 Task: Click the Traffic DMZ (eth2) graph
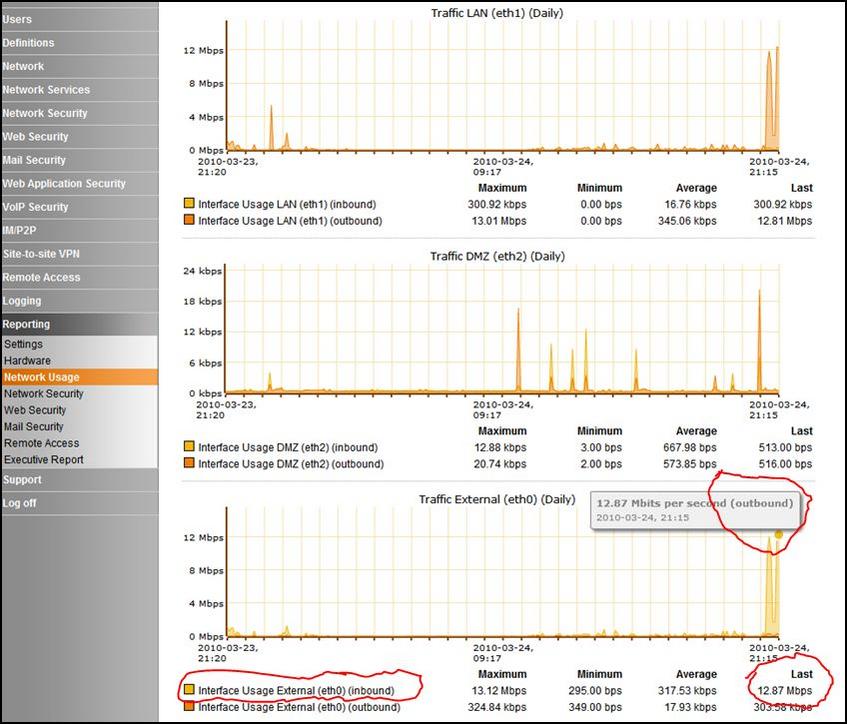click(502, 330)
